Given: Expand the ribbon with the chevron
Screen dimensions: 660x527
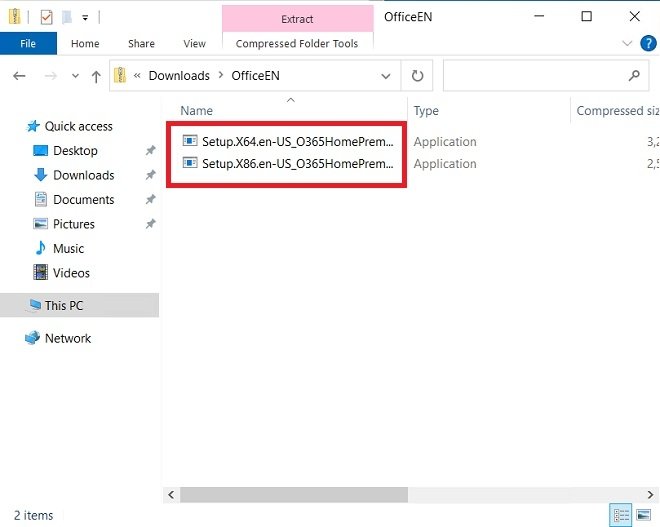Looking at the screenshot, I should pos(627,43).
